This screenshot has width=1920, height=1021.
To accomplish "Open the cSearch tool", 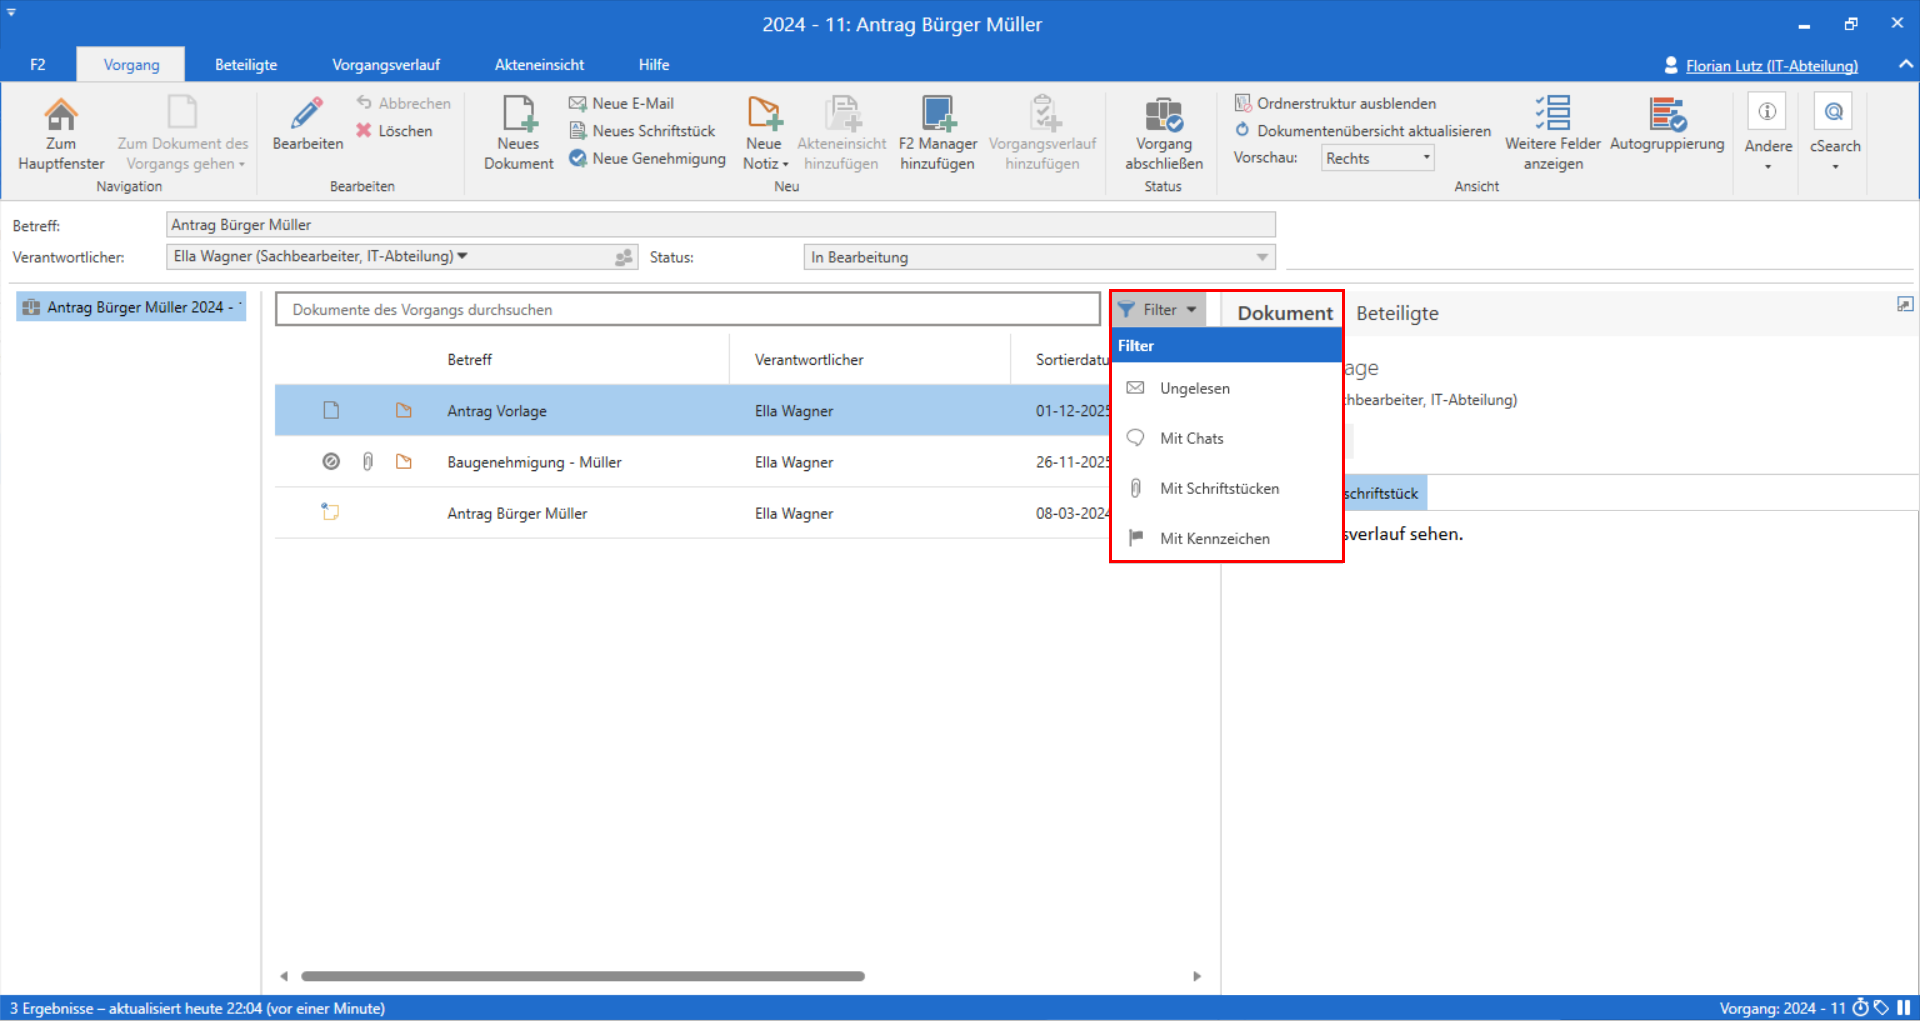I will (x=1834, y=112).
